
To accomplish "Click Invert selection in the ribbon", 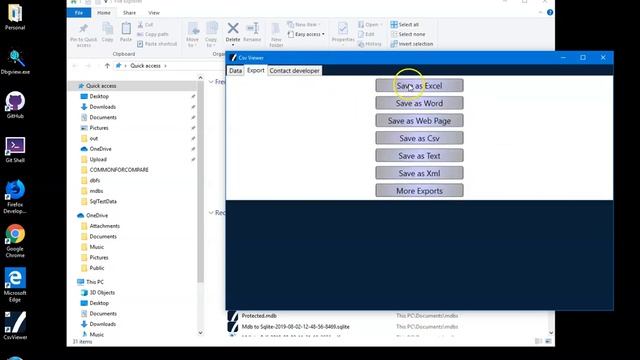I will [x=411, y=44].
